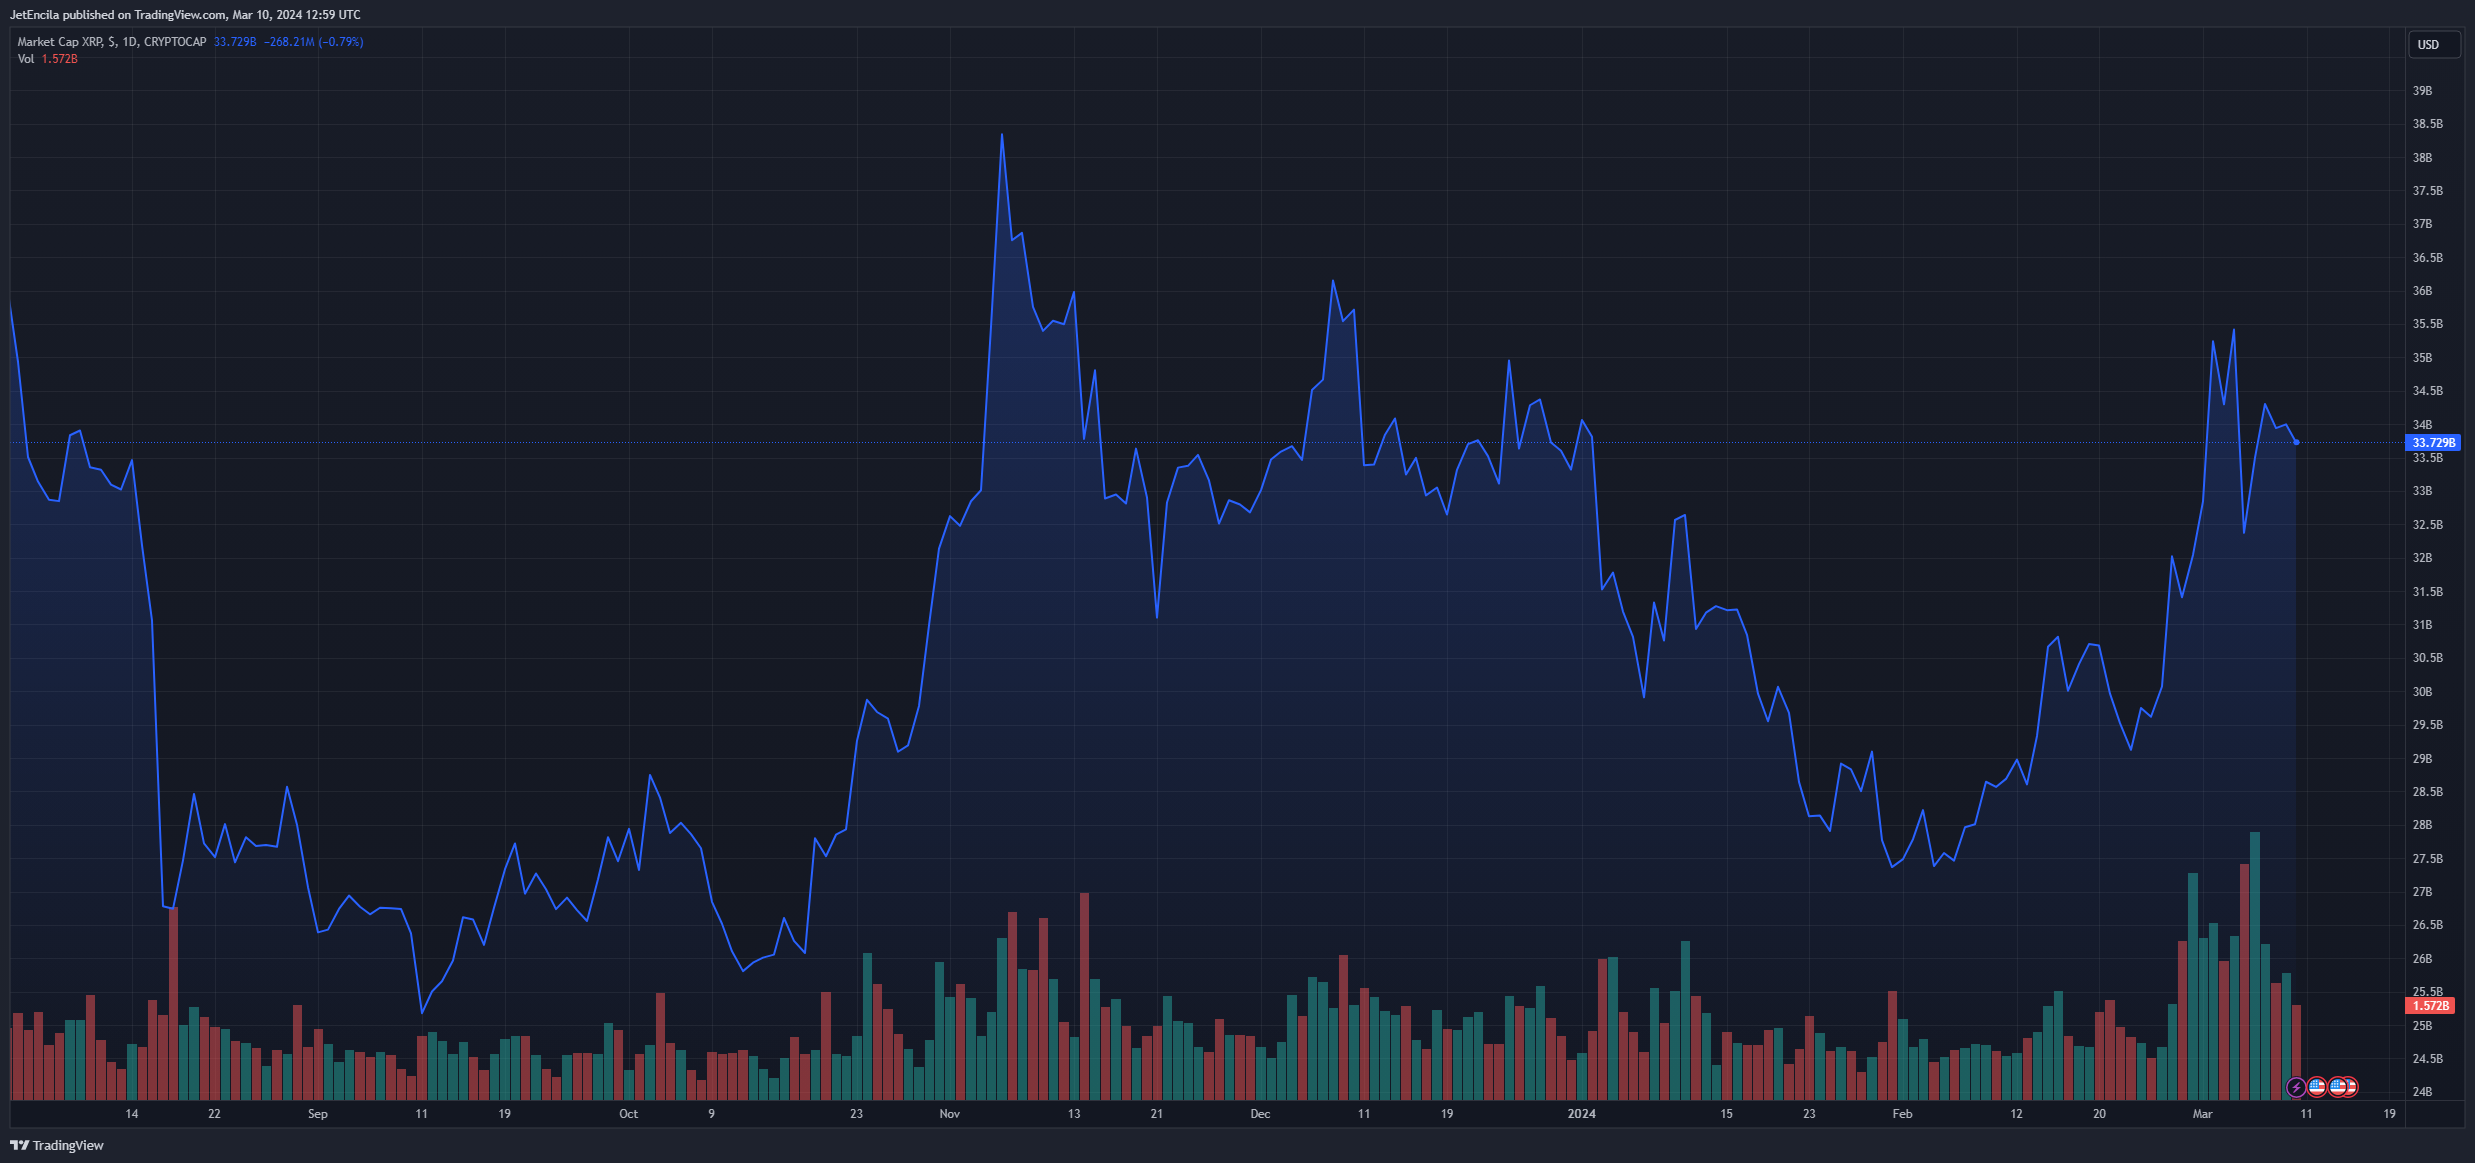
Task: Click the 26.5B price axis label
Action: [2427, 925]
